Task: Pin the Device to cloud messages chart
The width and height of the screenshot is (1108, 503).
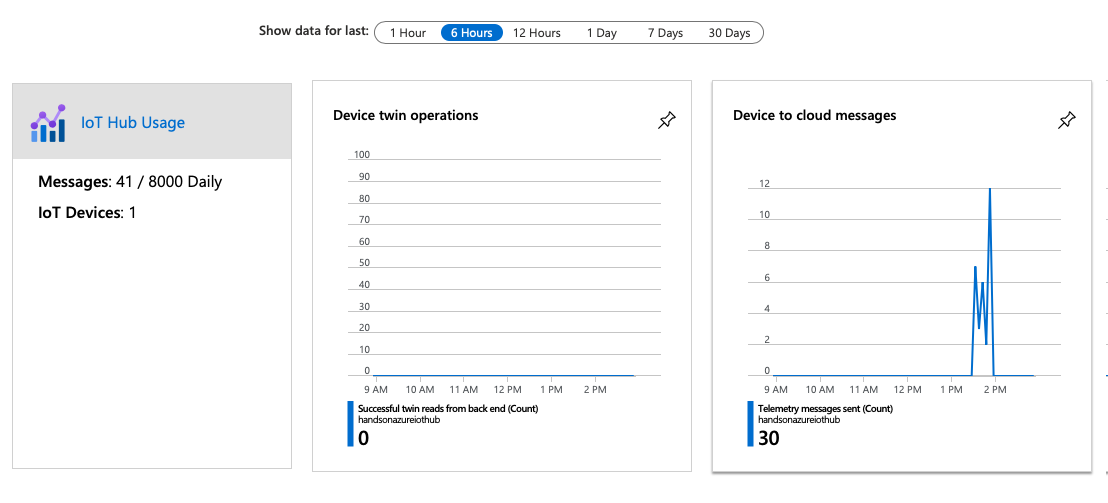Action: click(x=1067, y=121)
